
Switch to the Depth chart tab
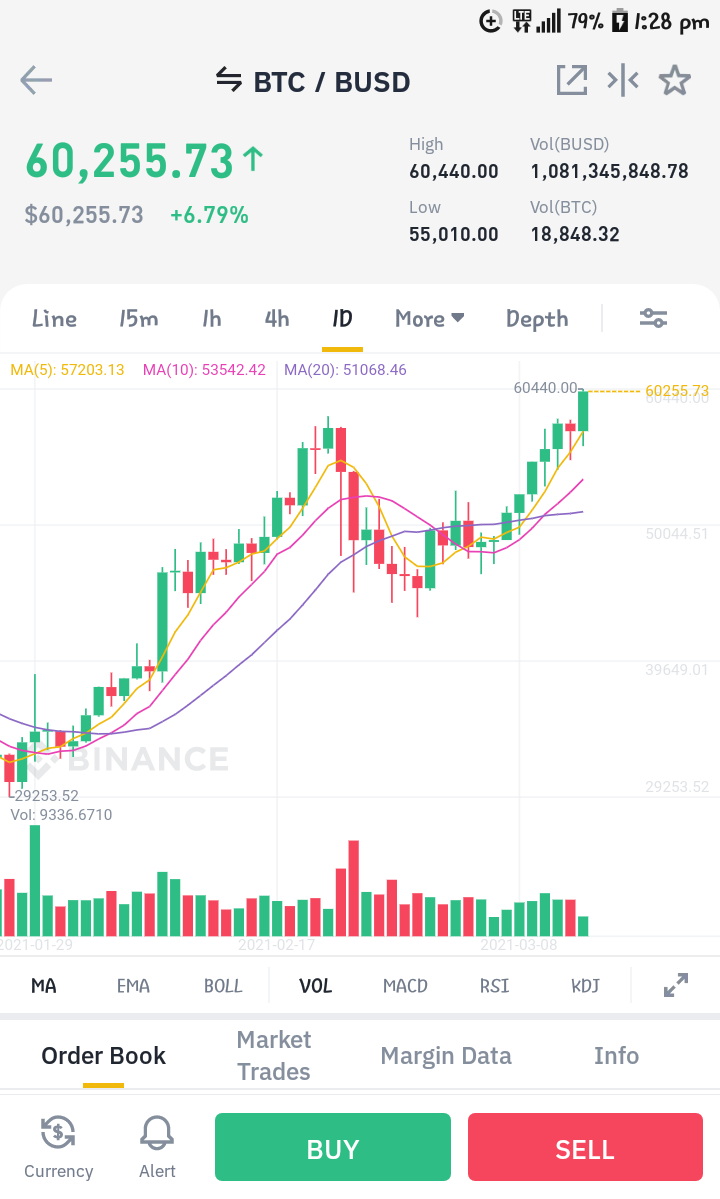click(x=537, y=318)
